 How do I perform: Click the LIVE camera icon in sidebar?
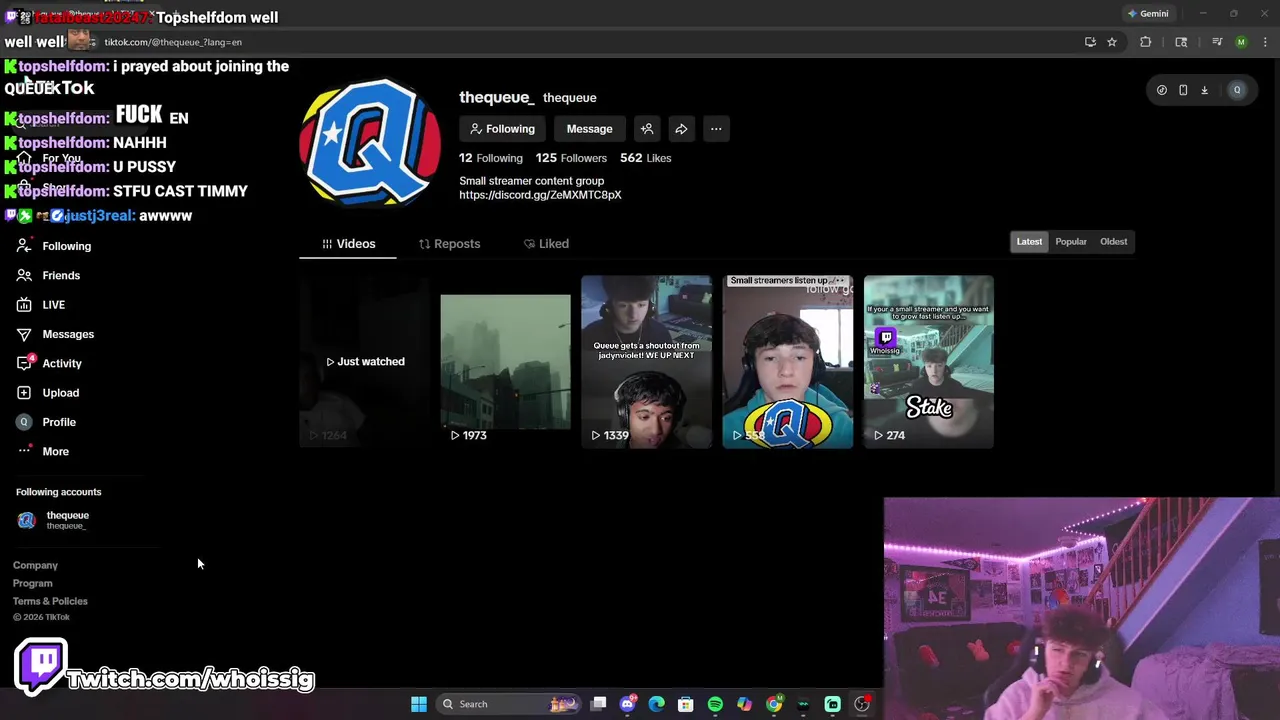[24, 305]
